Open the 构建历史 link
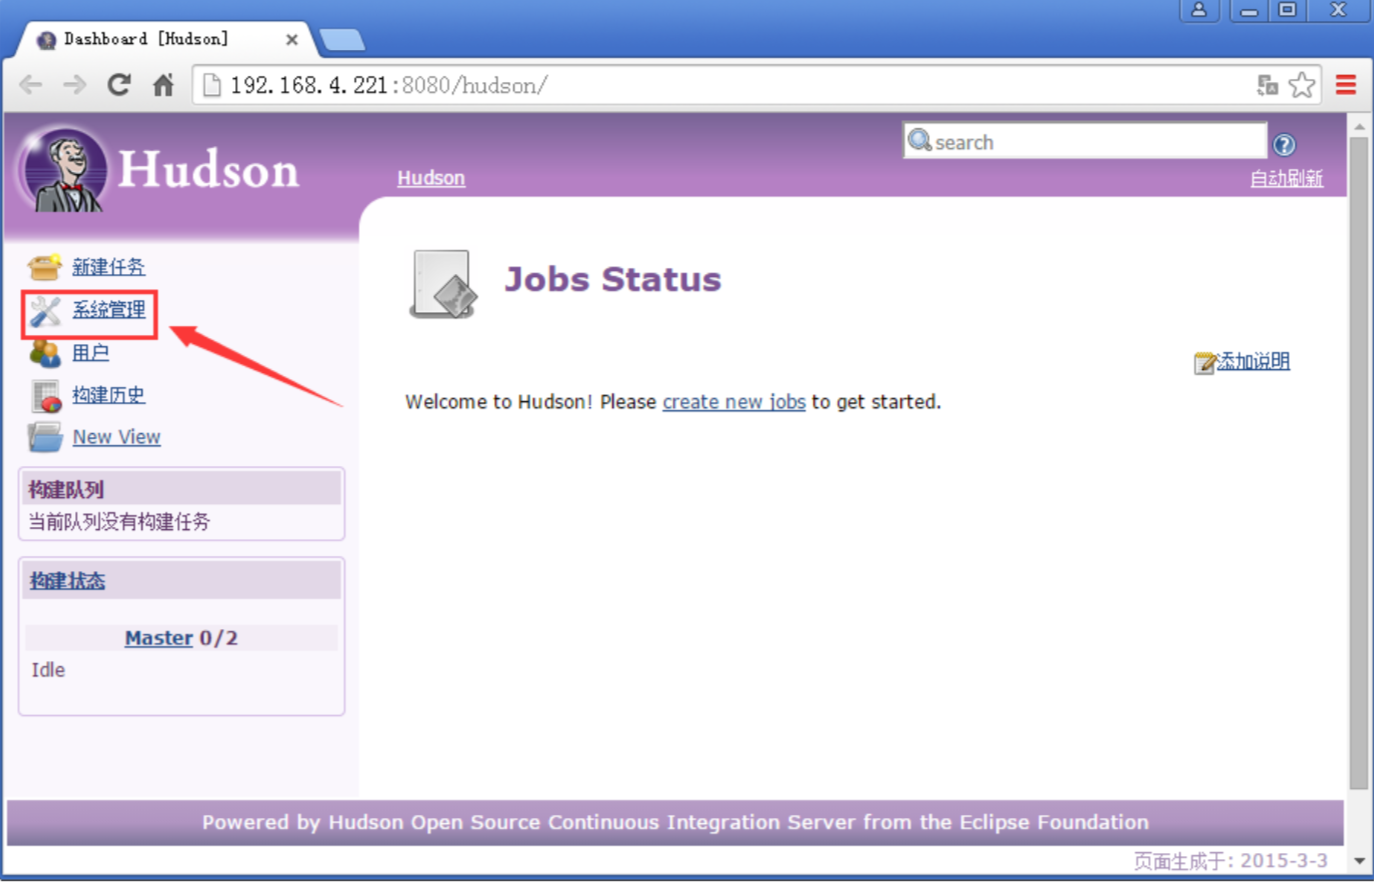 click(108, 395)
